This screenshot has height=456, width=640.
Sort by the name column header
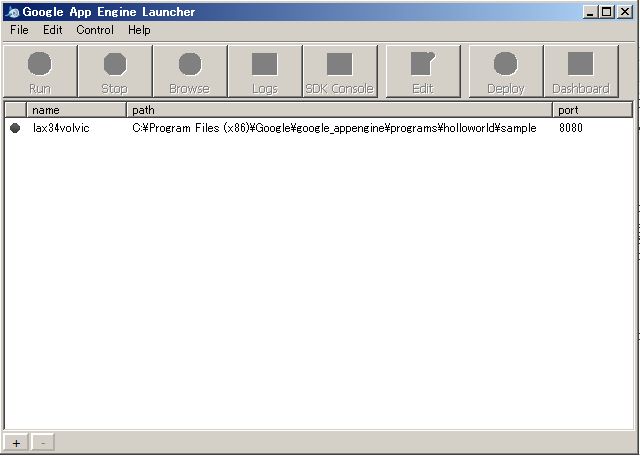(76, 110)
